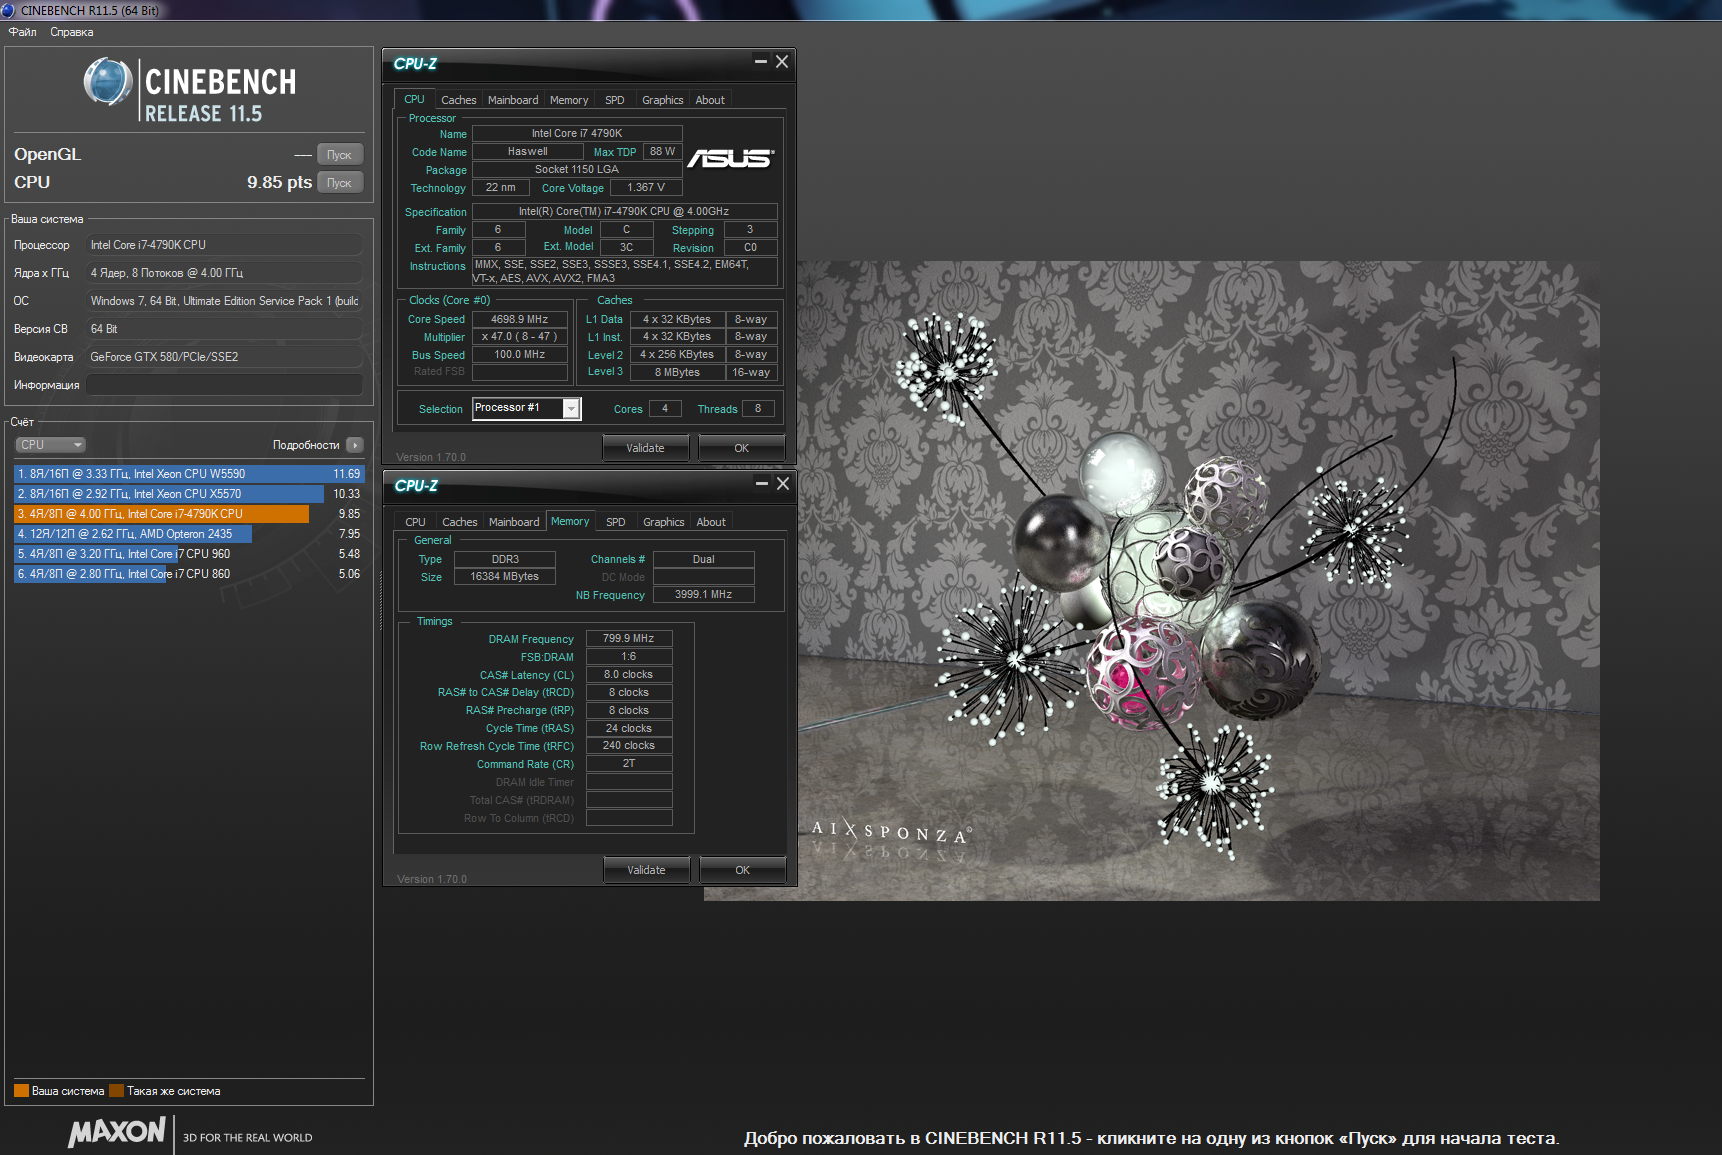
Task: Click the orange Ваша система legend swatch
Action: tap(21, 1091)
